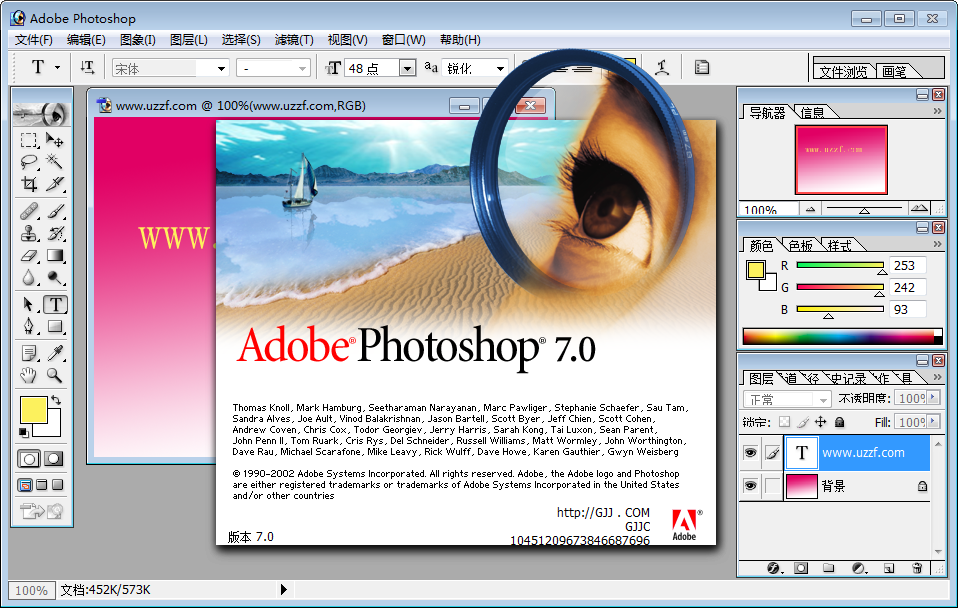Select the History Brush tool
This screenshot has width=958, height=608.
point(55,233)
